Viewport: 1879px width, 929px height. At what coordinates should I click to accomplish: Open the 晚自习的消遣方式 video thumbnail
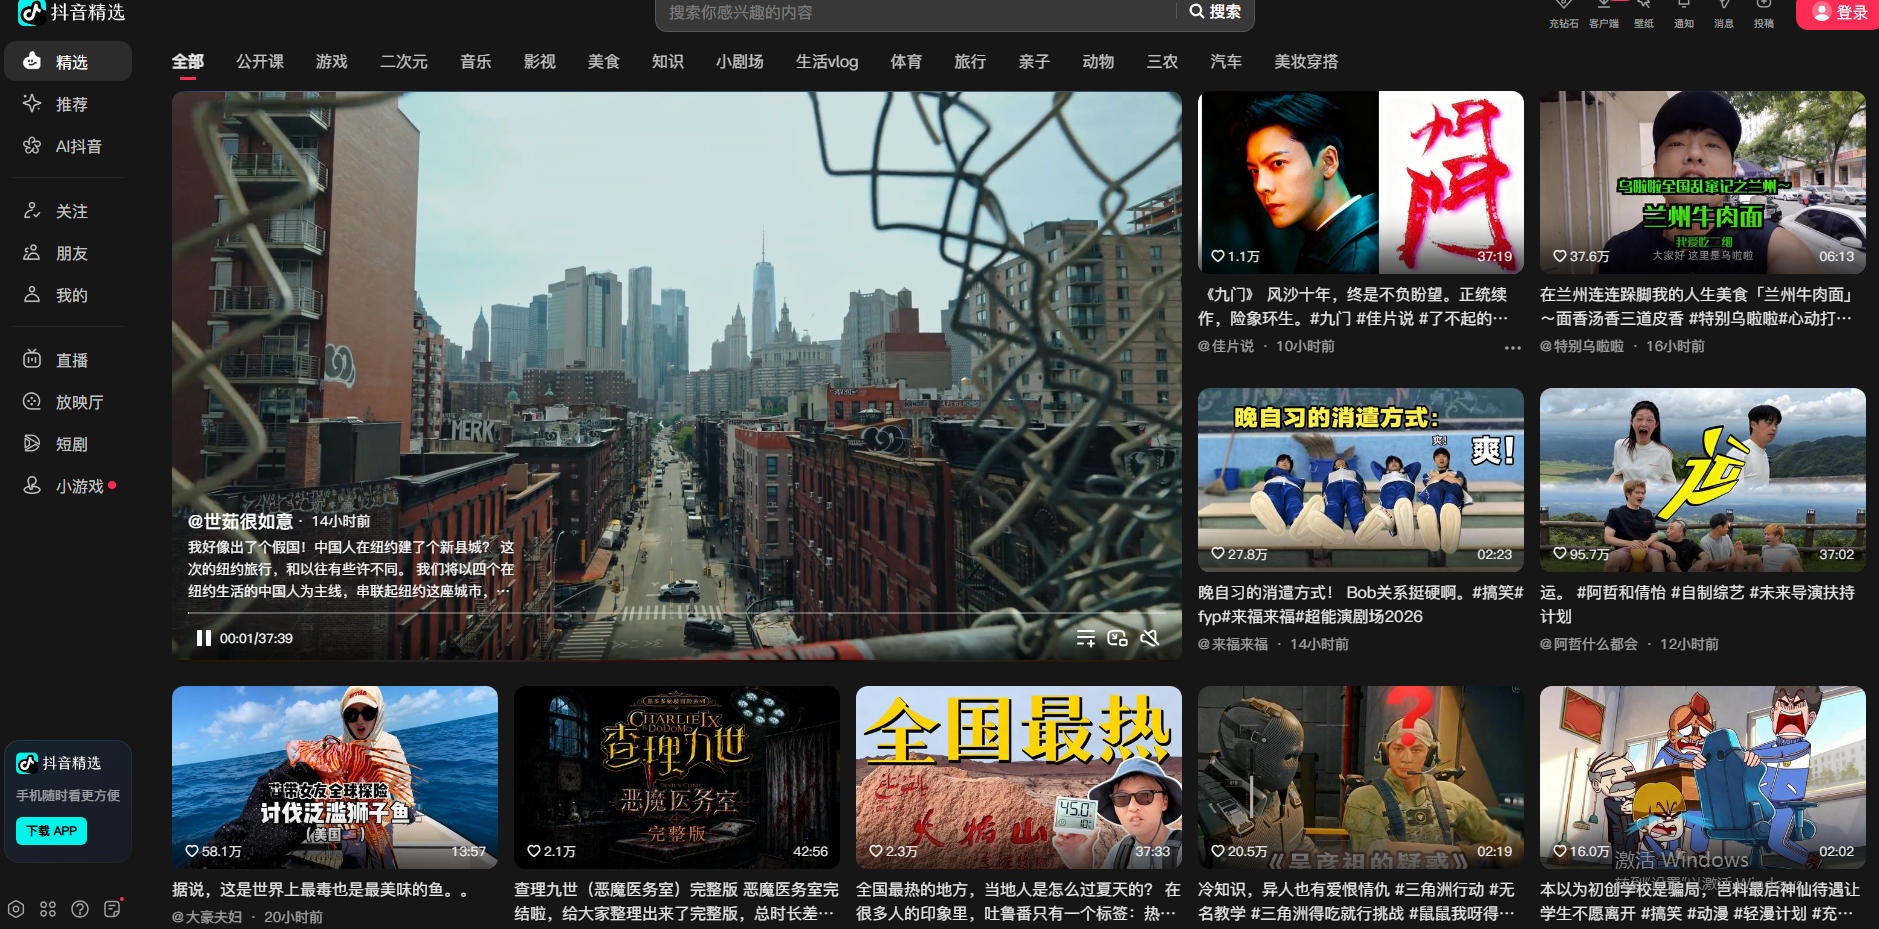tap(1361, 480)
